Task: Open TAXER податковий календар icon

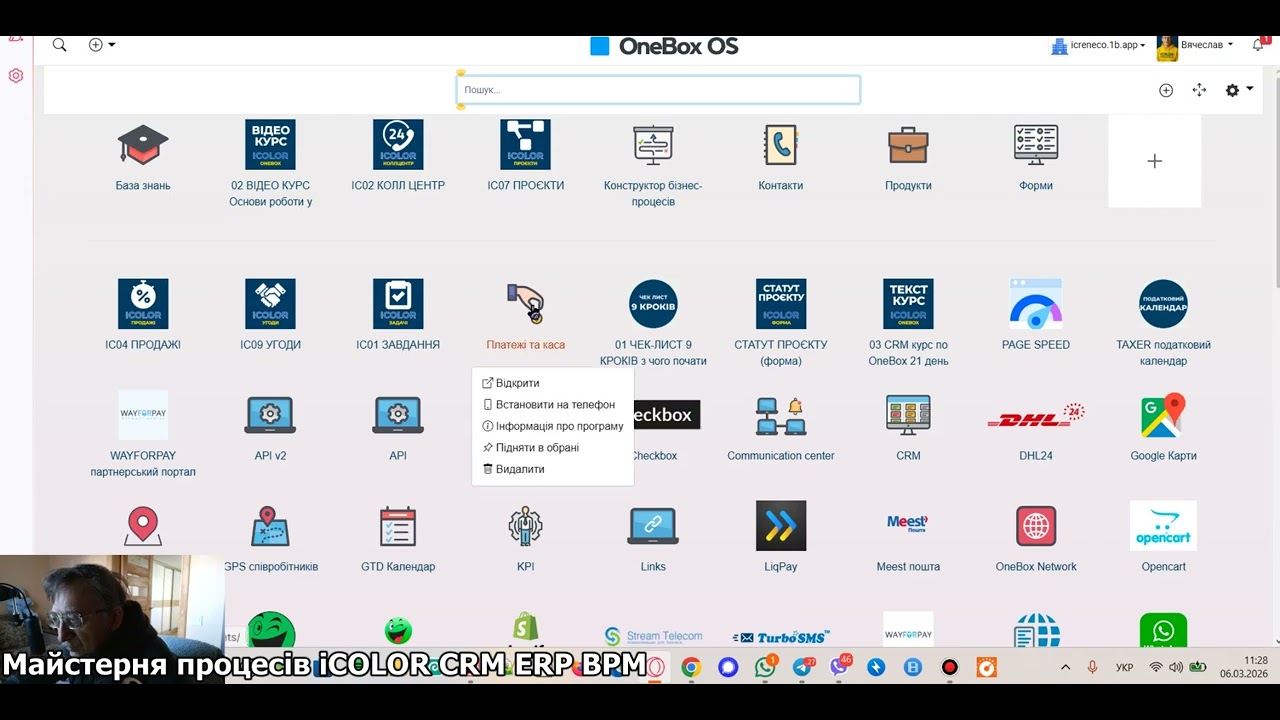Action: [1163, 304]
